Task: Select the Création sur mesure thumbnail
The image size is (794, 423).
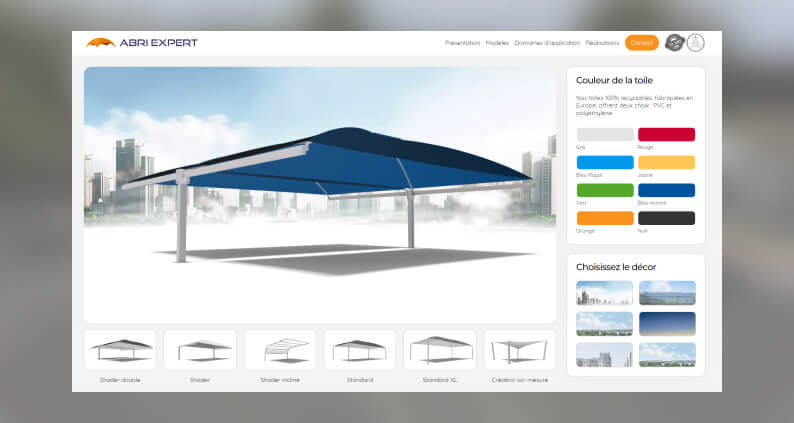Action: pyautogui.click(x=520, y=350)
